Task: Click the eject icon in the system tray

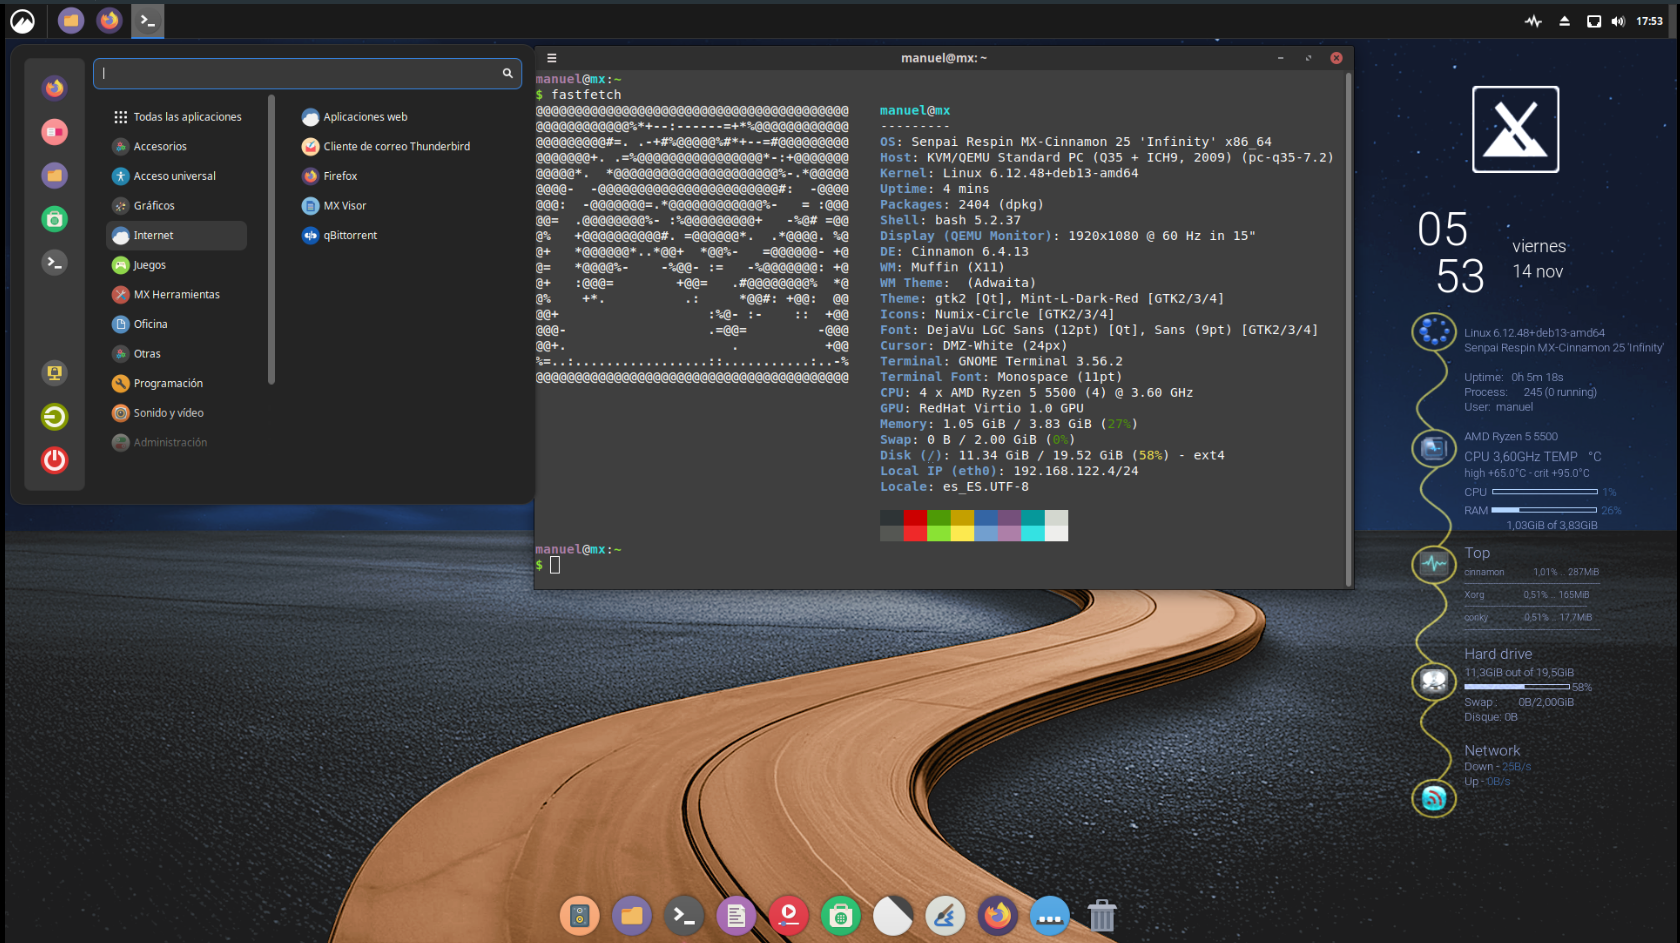Action: click(x=1564, y=21)
